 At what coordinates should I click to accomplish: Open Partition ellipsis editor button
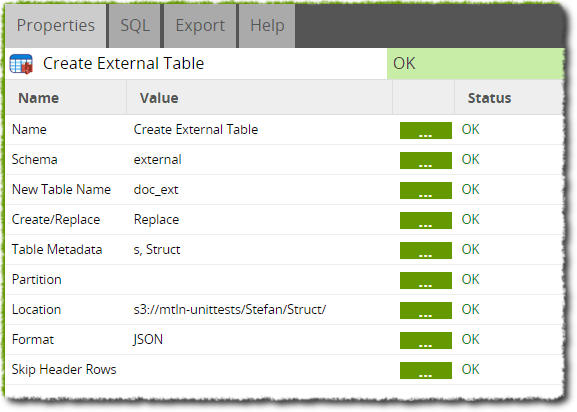tap(426, 281)
